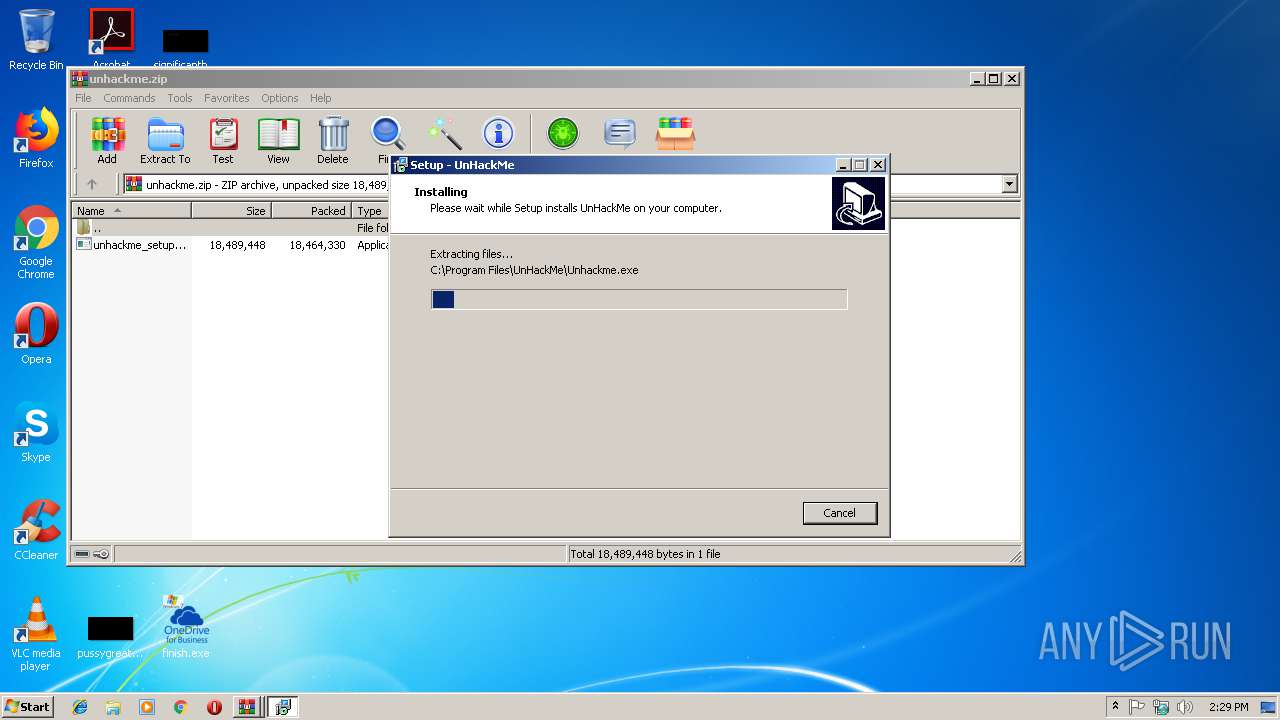Select the parent folder '..' row
The width and height of the screenshot is (1280, 720).
[232, 228]
